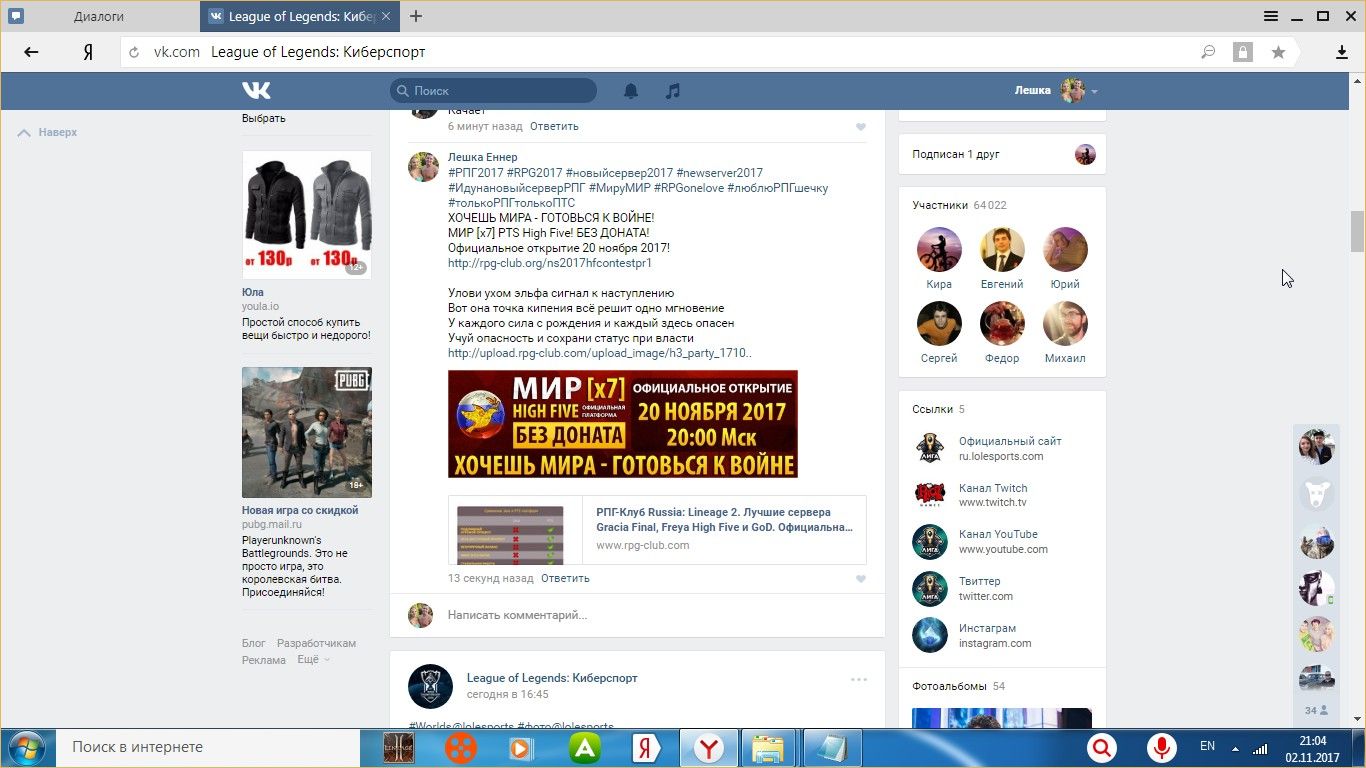Switch the EN input language indicator
This screenshot has width=1366, height=768.
click(x=1207, y=747)
